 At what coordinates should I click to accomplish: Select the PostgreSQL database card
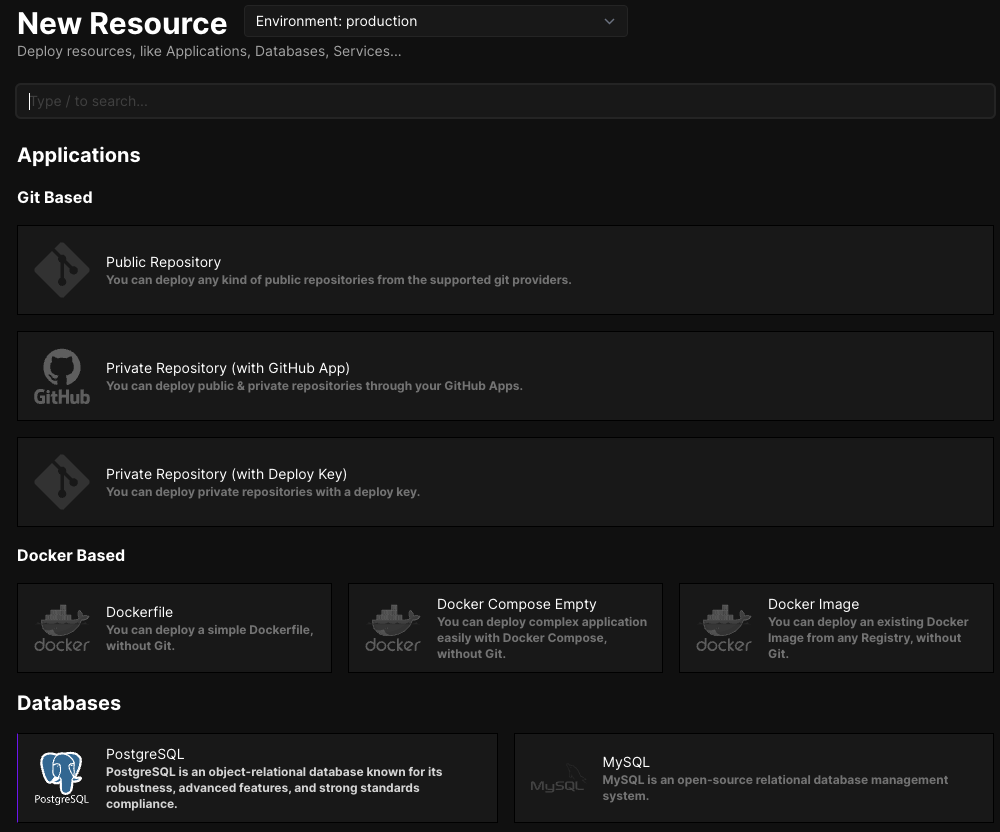(x=256, y=777)
